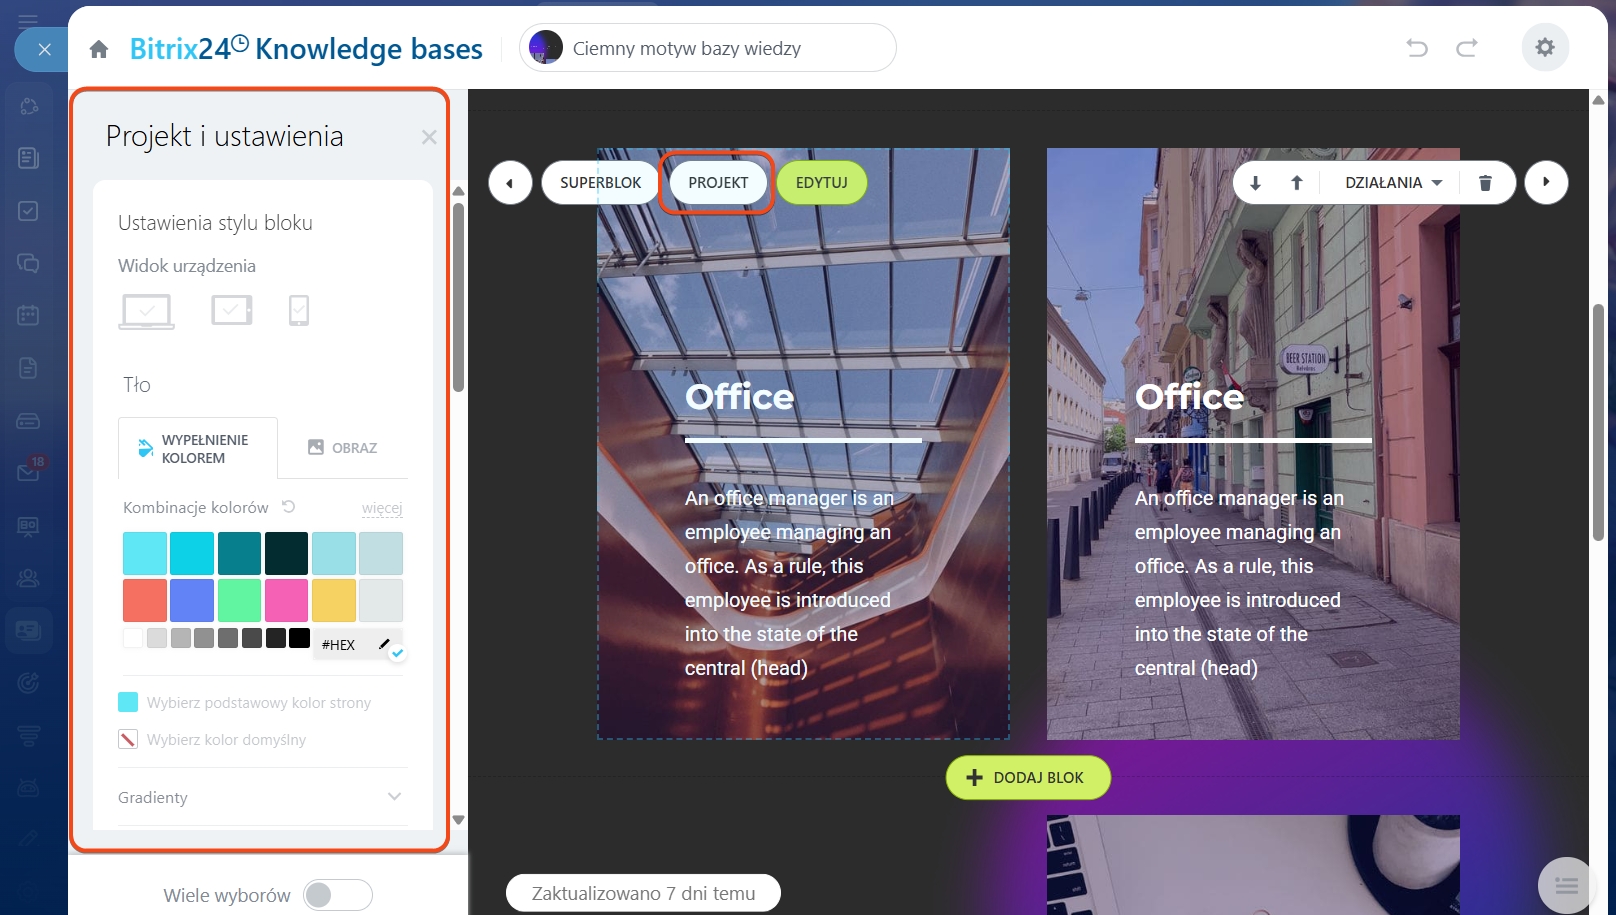Screen dimensions: 1616x915
Task: Go to the home icon beside Bitrix24
Action: (x=99, y=49)
